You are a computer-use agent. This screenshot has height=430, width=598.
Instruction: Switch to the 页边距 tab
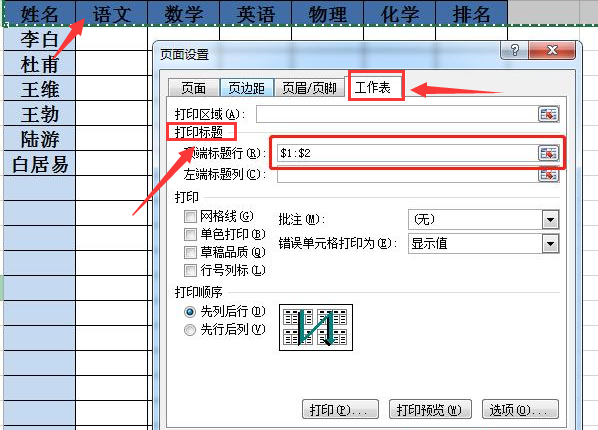247,88
